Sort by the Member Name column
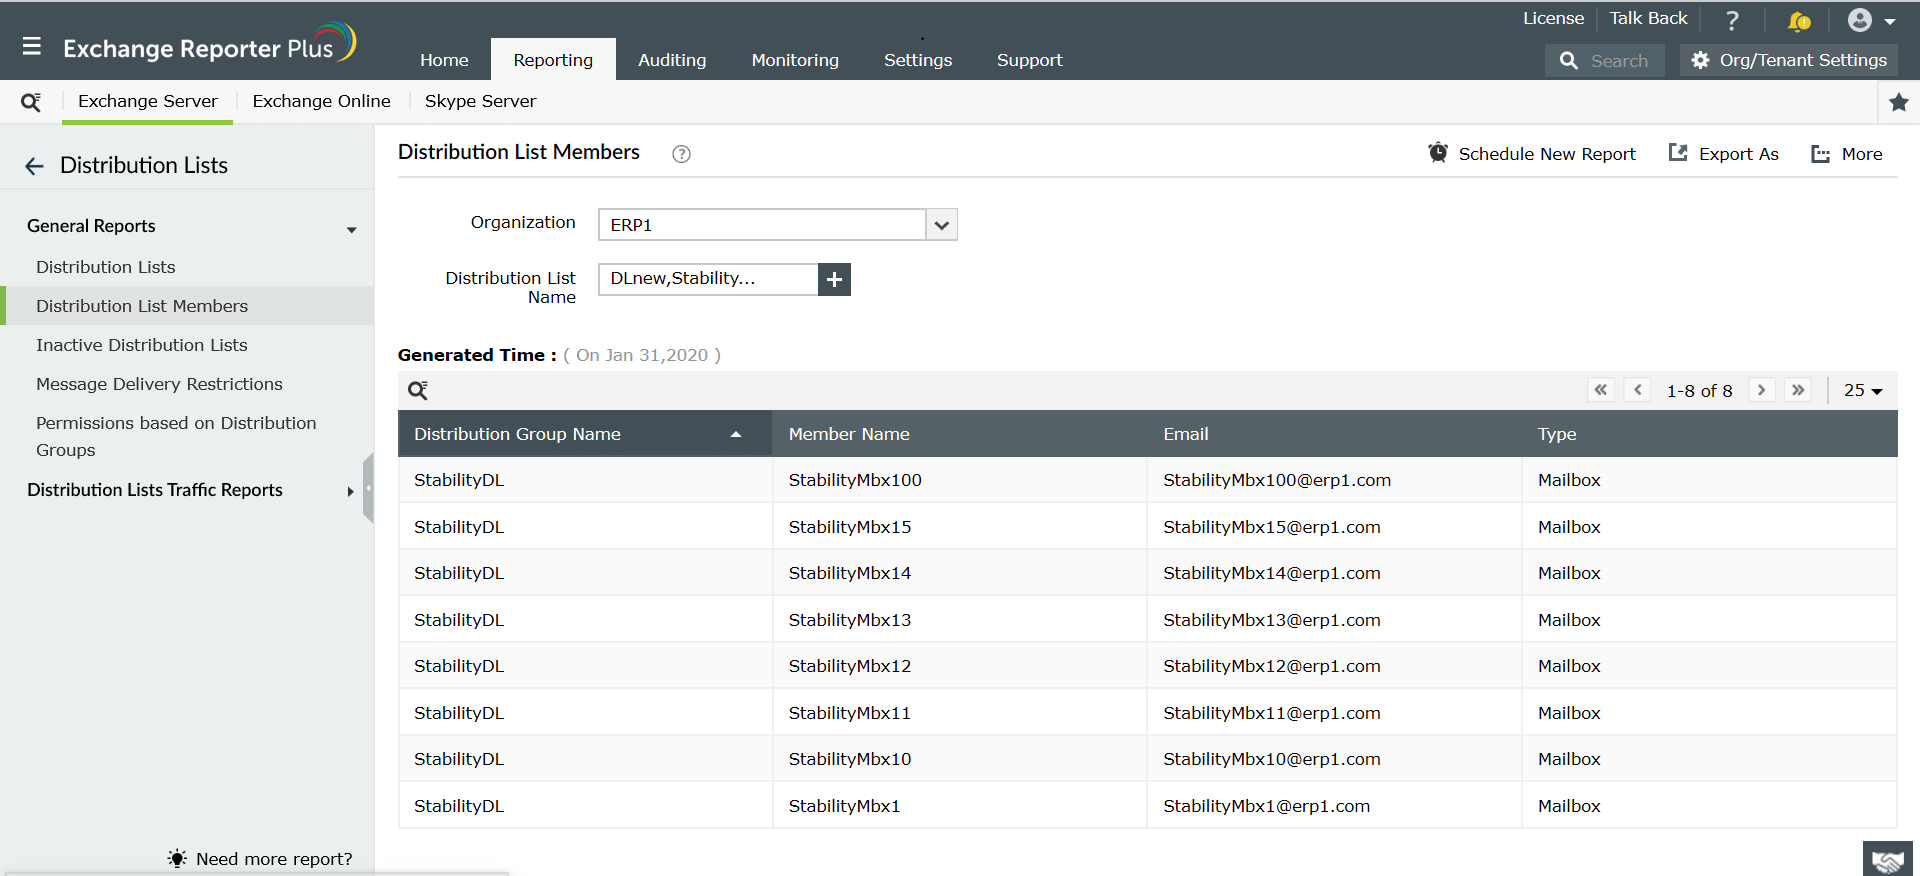The height and width of the screenshot is (876, 1920). coord(849,434)
